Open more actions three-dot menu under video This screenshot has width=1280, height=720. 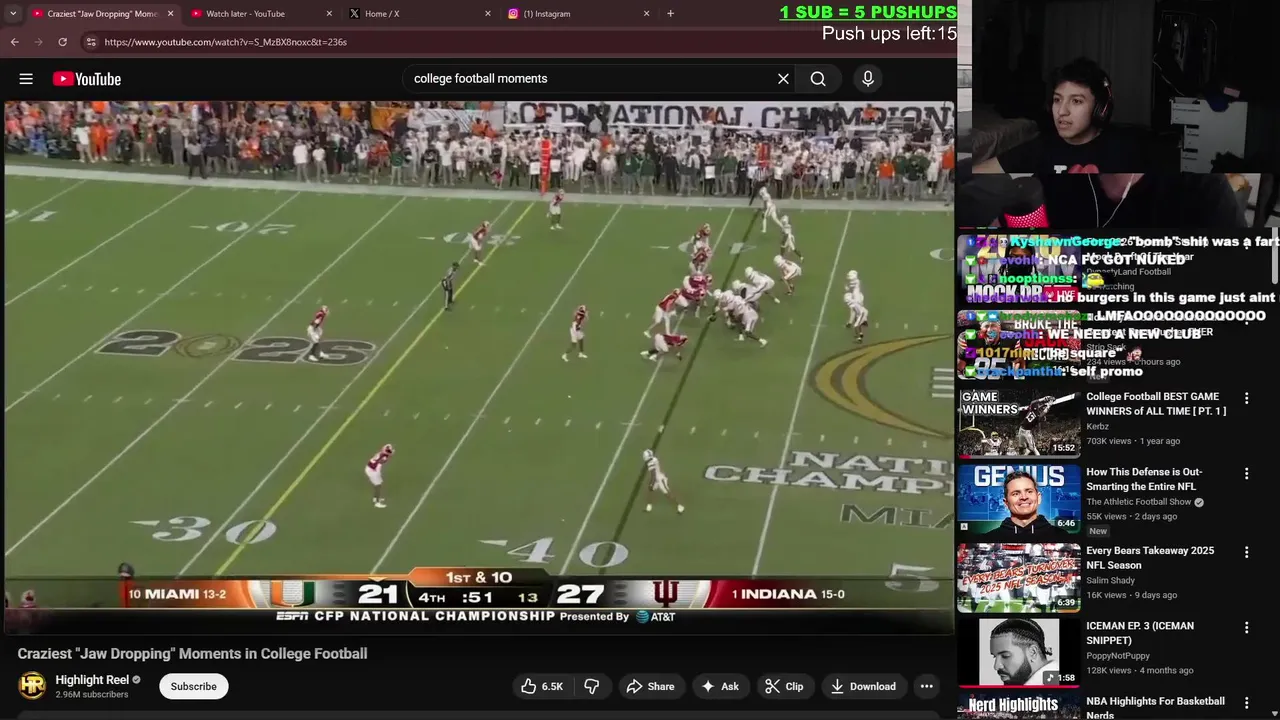(927, 686)
